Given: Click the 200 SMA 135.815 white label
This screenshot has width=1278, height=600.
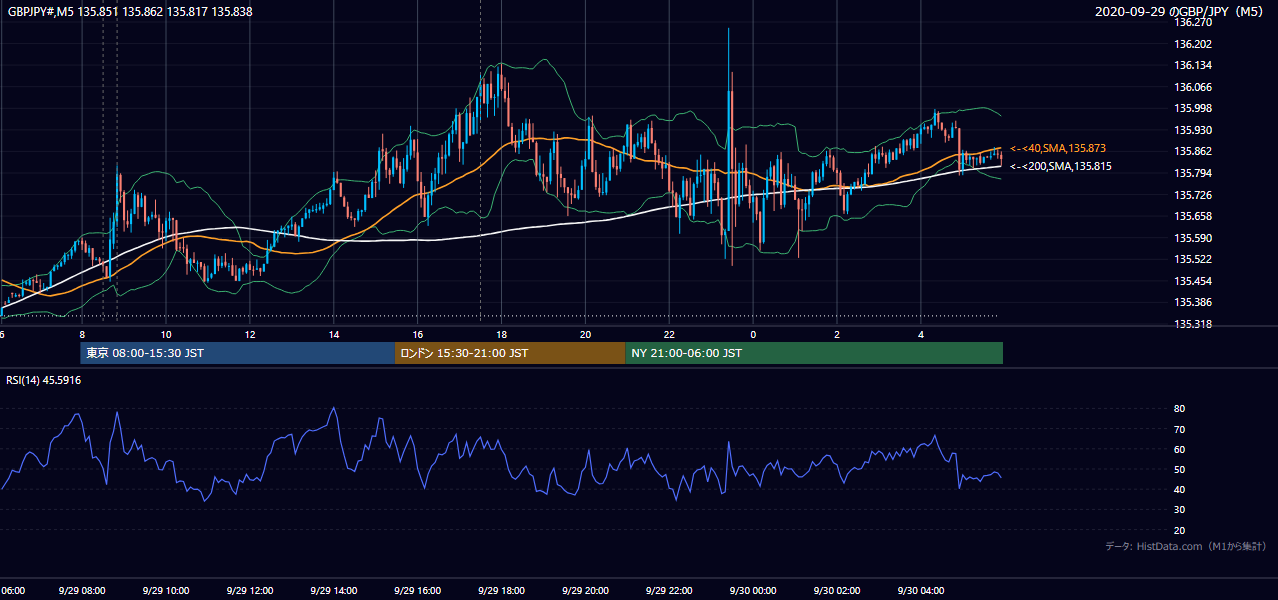Looking at the screenshot, I should tap(1061, 166).
